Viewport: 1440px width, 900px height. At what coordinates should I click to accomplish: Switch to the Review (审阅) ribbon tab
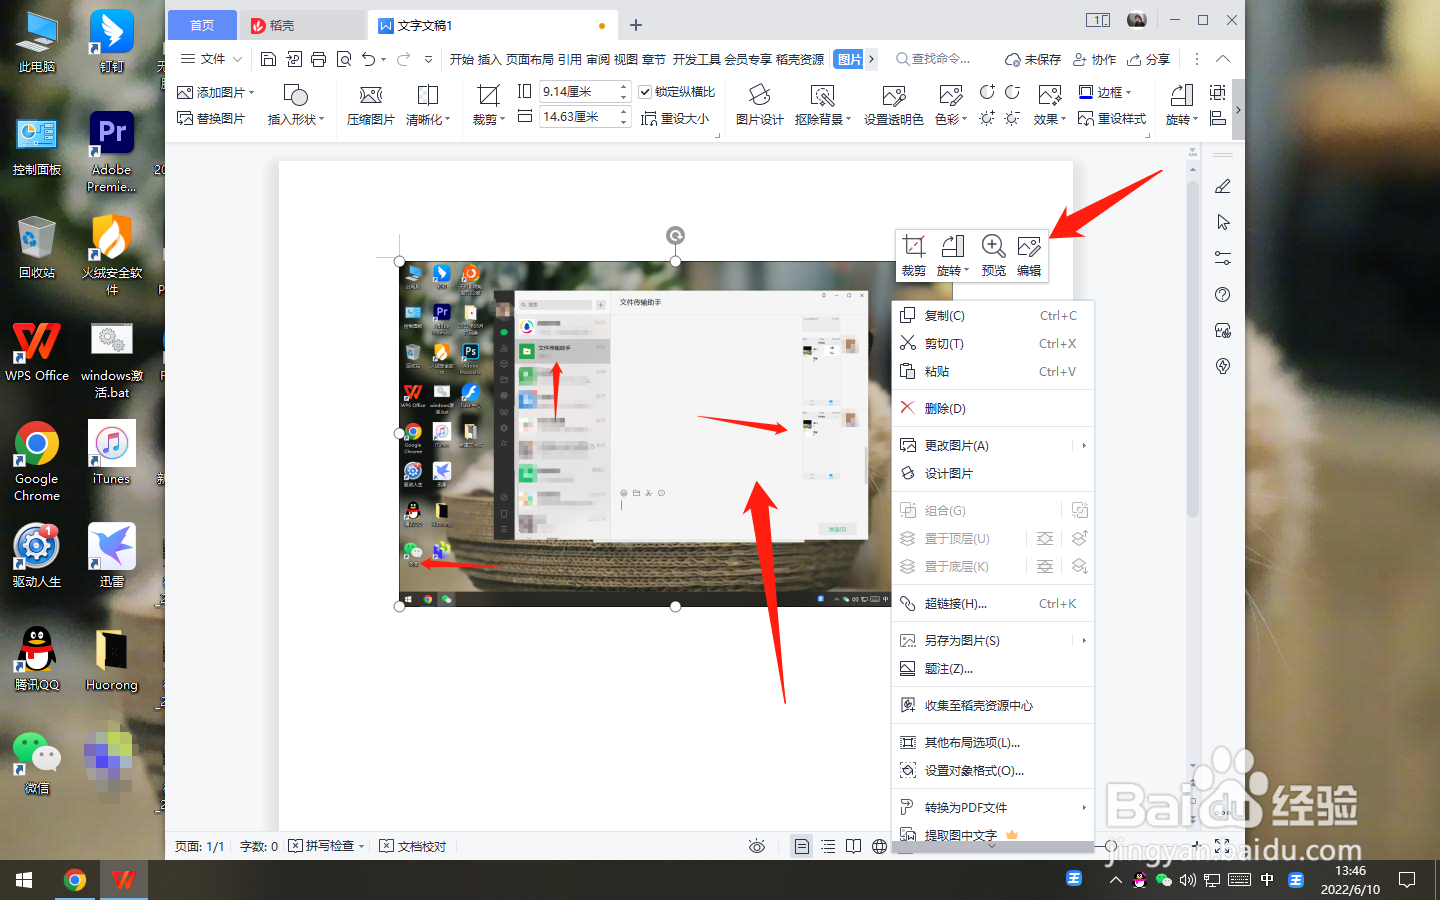pyautogui.click(x=598, y=59)
